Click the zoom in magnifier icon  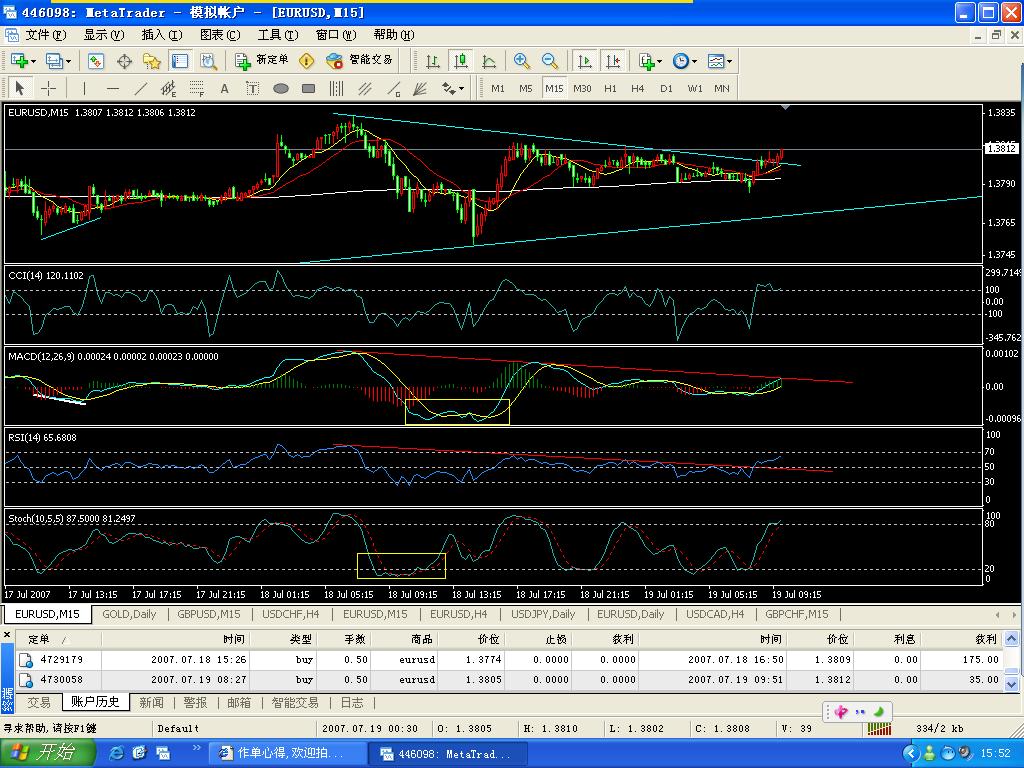click(x=522, y=61)
